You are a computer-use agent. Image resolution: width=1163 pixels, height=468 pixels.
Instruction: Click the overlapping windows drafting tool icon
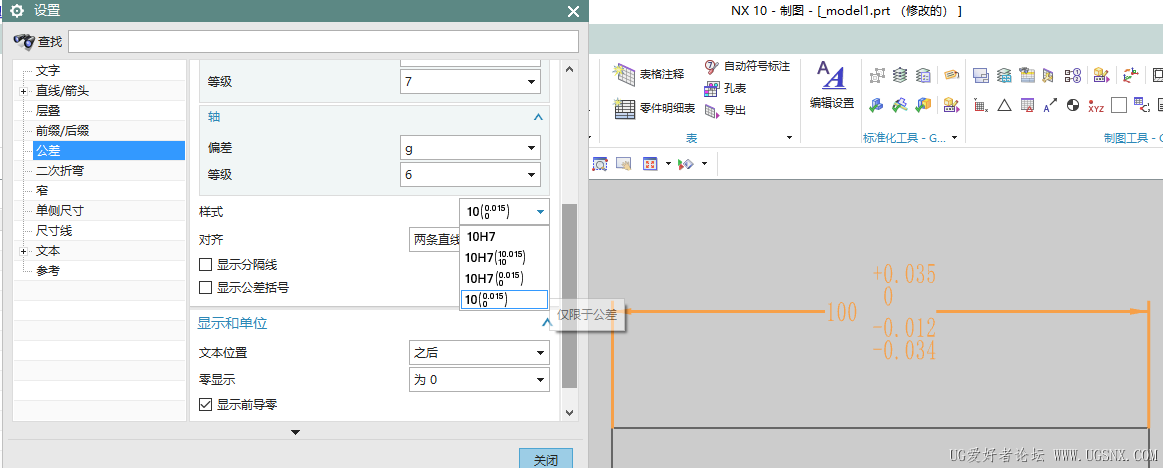[981, 74]
